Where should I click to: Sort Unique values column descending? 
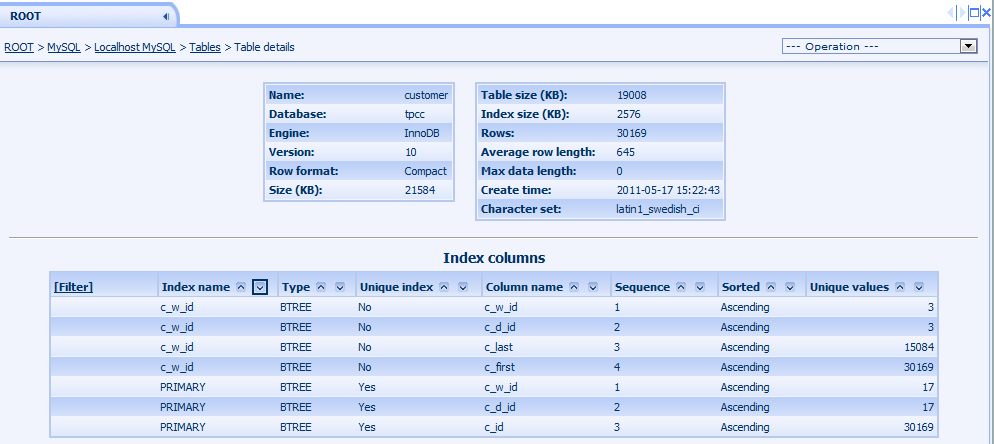click(x=919, y=287)
